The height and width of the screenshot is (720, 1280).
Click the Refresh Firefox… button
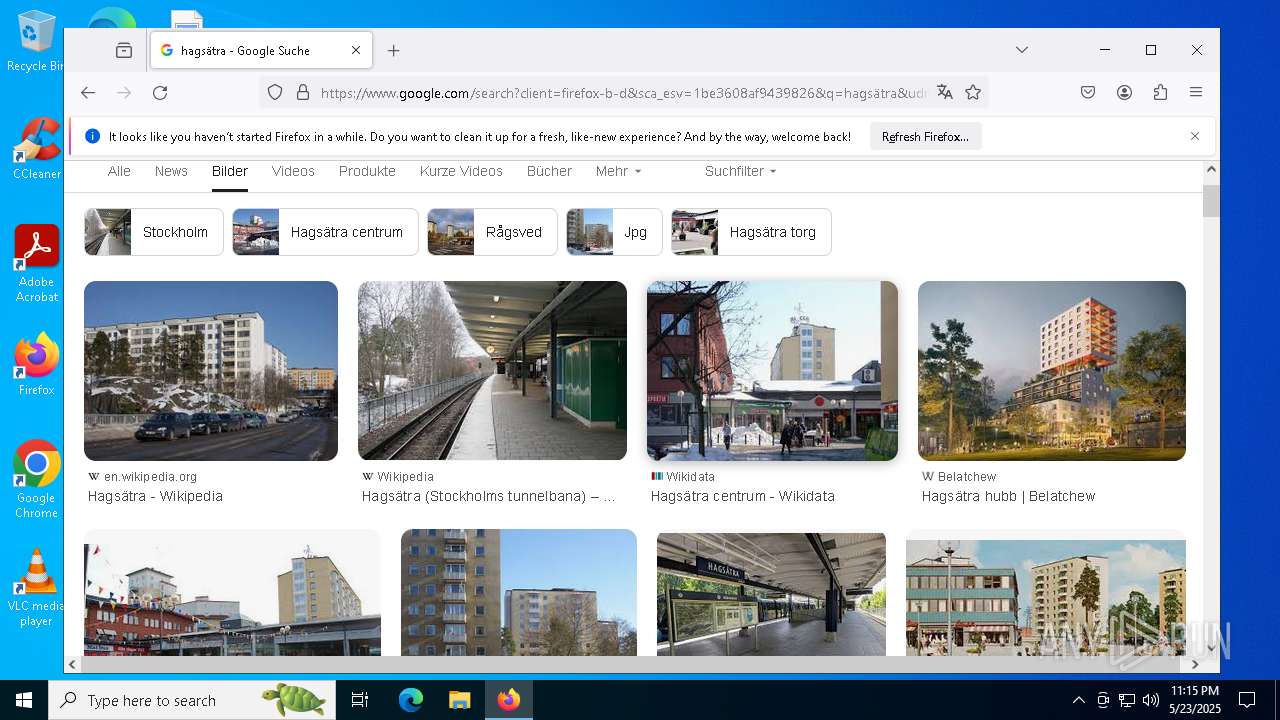pos(925,137)
